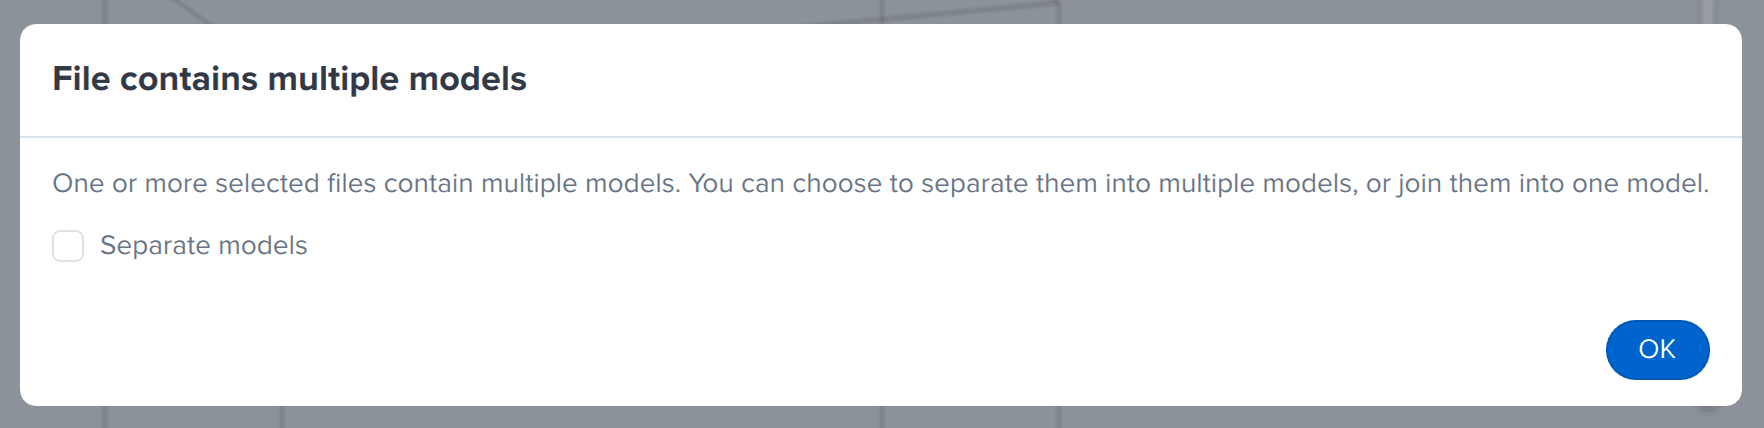Confirm the dialog with the blue OK button
The height and width of the screenshot is (428, 1764).
tap(1657, 350)
